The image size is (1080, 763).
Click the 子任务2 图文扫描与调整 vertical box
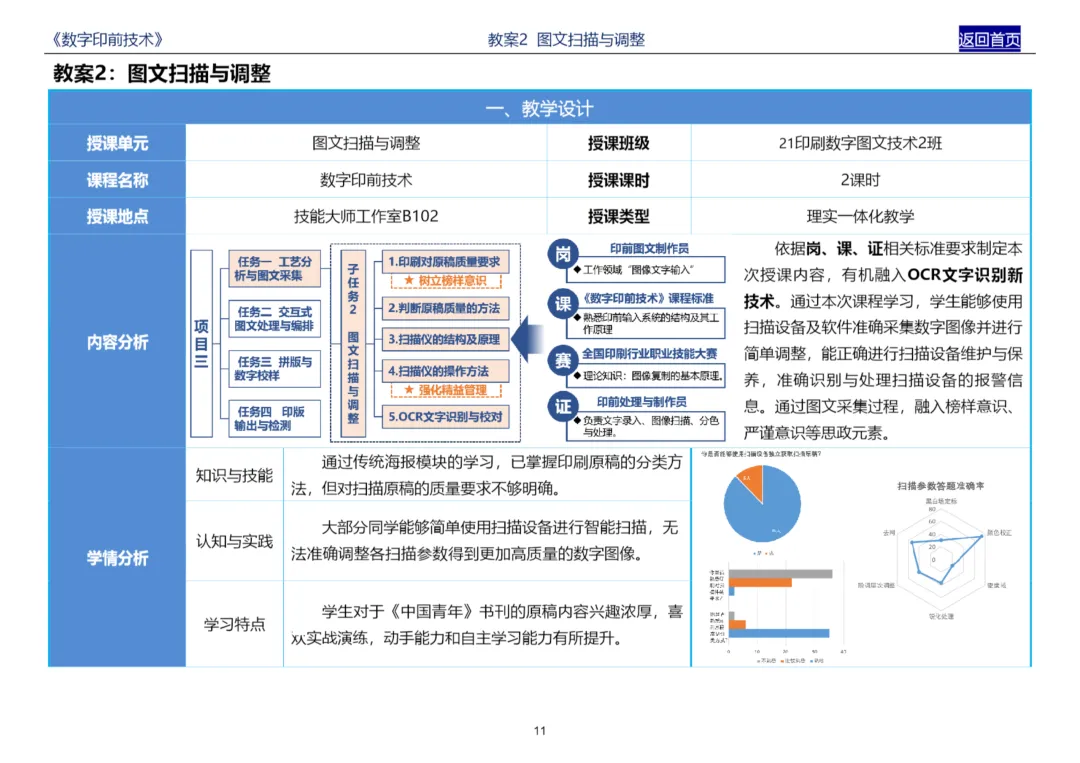(353, 343)
